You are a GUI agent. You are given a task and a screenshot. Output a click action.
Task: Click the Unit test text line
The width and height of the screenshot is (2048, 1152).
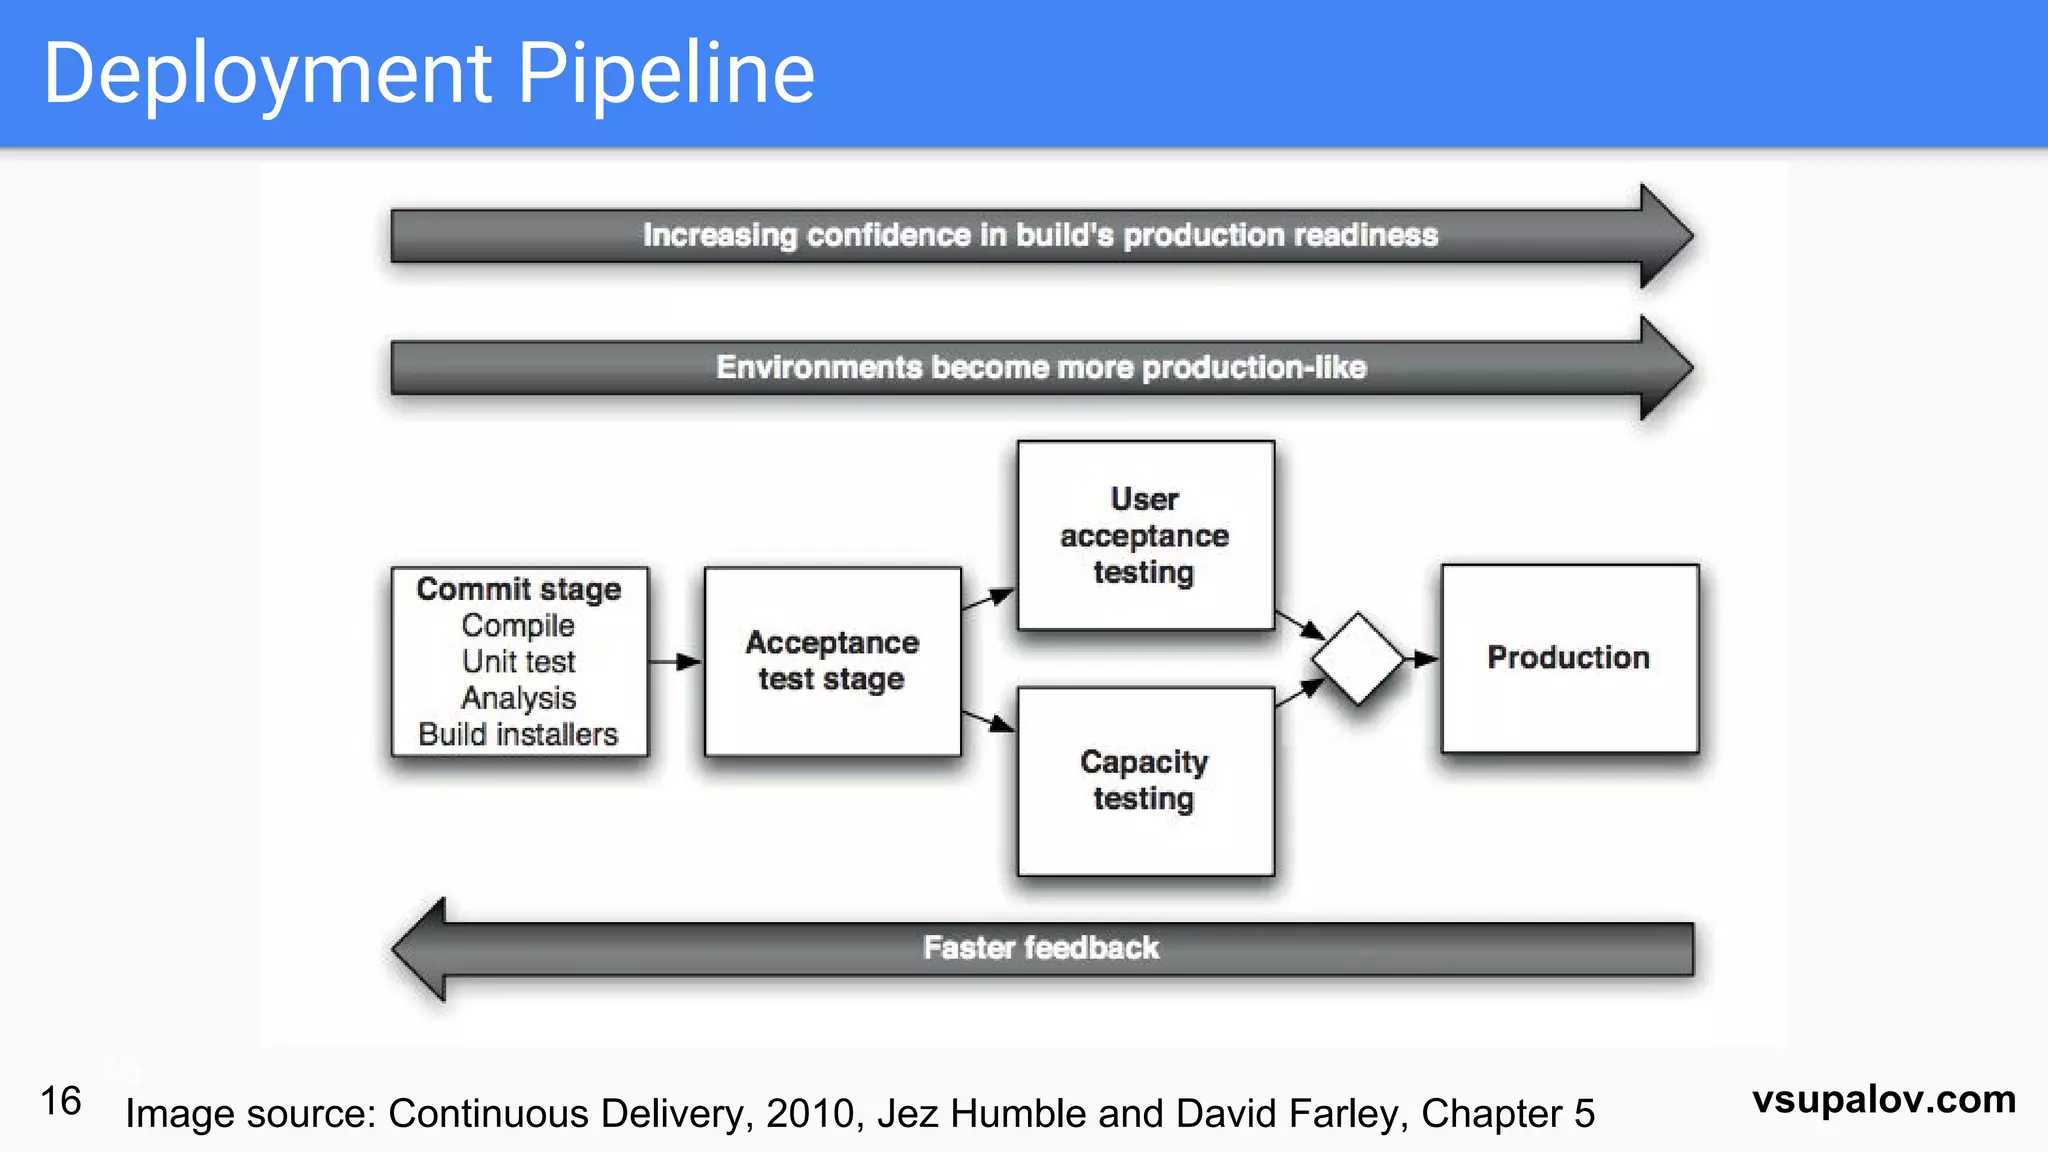pos(518,661)
